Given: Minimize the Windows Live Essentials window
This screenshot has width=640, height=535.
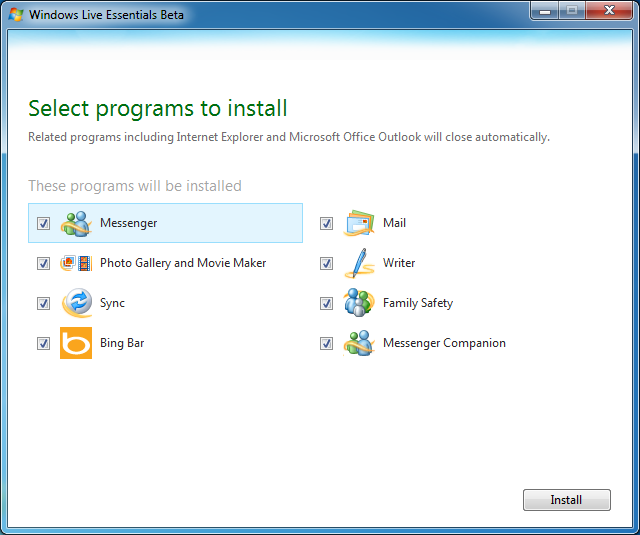Looking at the screenshot, I should [545, 11].
